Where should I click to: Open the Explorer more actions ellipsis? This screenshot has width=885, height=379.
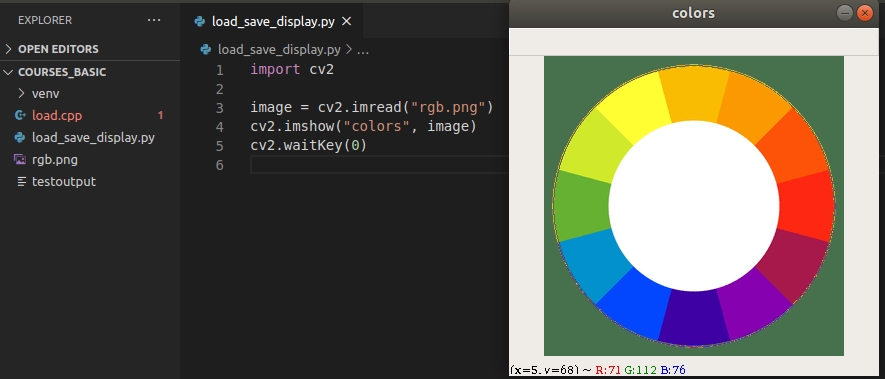(x=154, y=20)
